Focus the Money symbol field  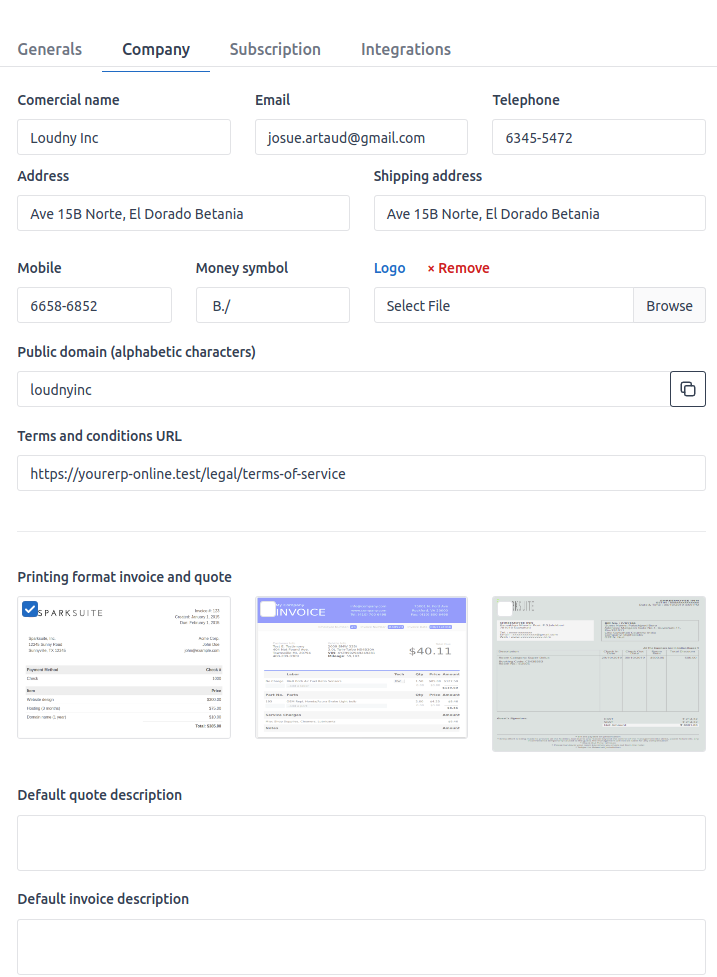(272, 305)
